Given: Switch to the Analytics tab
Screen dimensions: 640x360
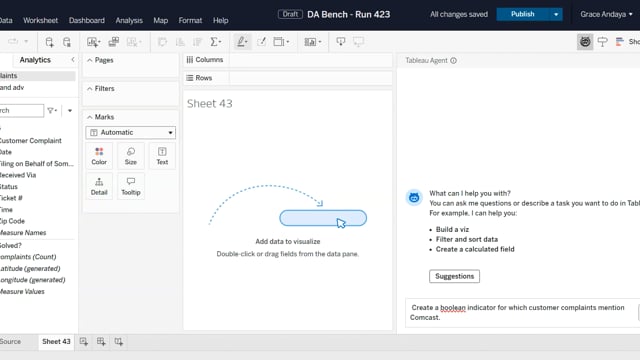Looking at the screenshot, I should pos(35,60).
